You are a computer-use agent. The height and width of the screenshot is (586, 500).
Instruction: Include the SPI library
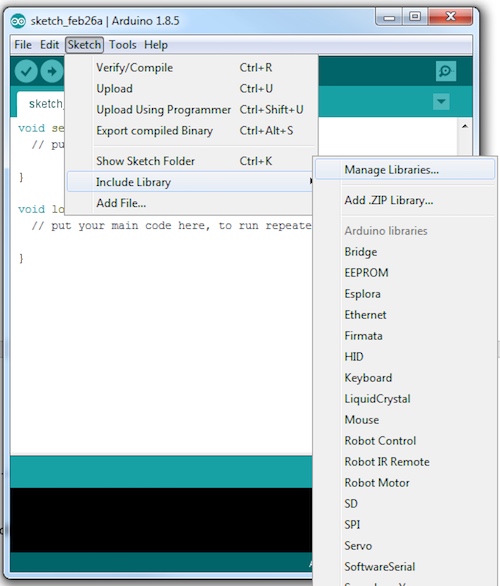(x=405, y=524)
